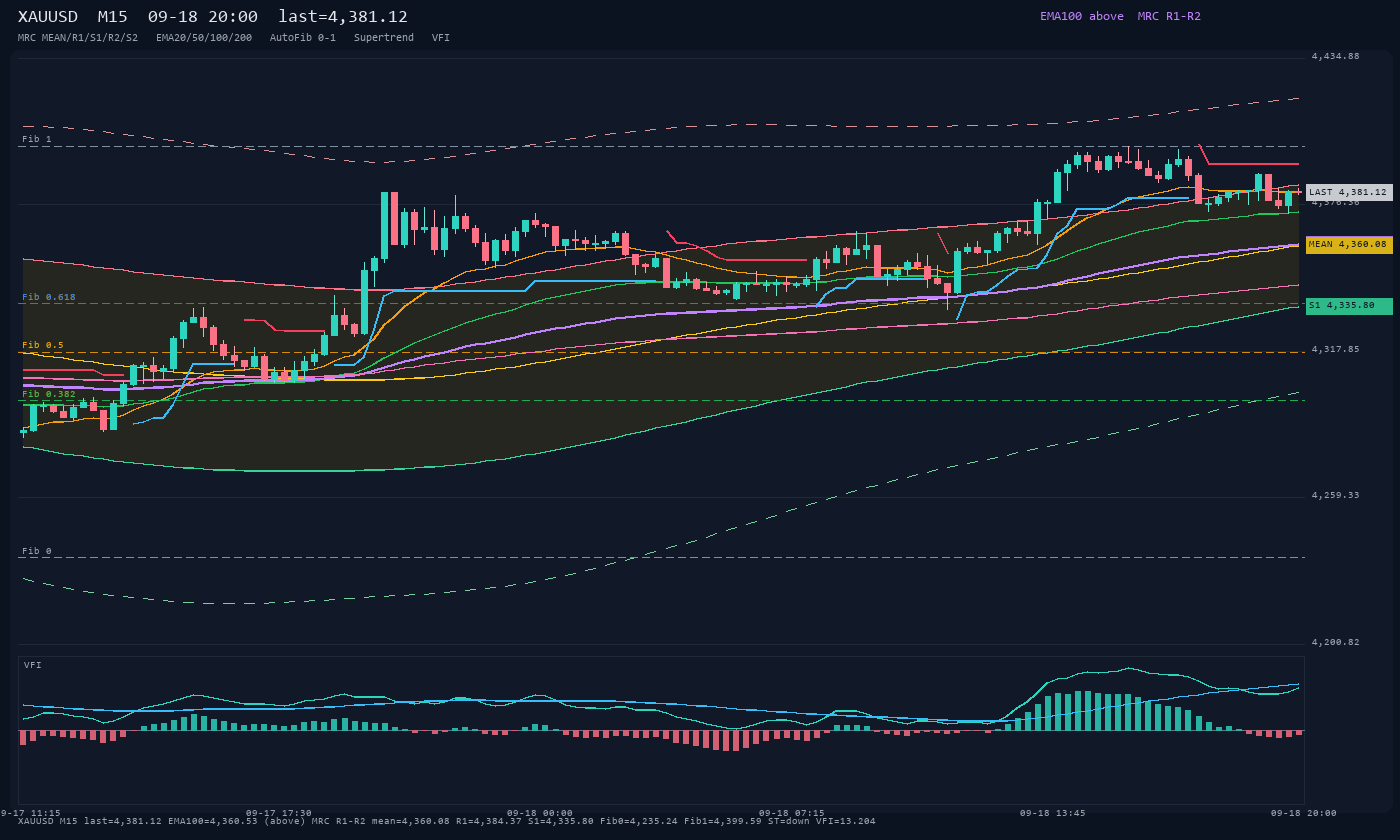Image resolution: width=1400 pixels, height=840 pixels.
Task: Click the 09-18 20:00 timestamp in the title
Action: click(202, 16)
